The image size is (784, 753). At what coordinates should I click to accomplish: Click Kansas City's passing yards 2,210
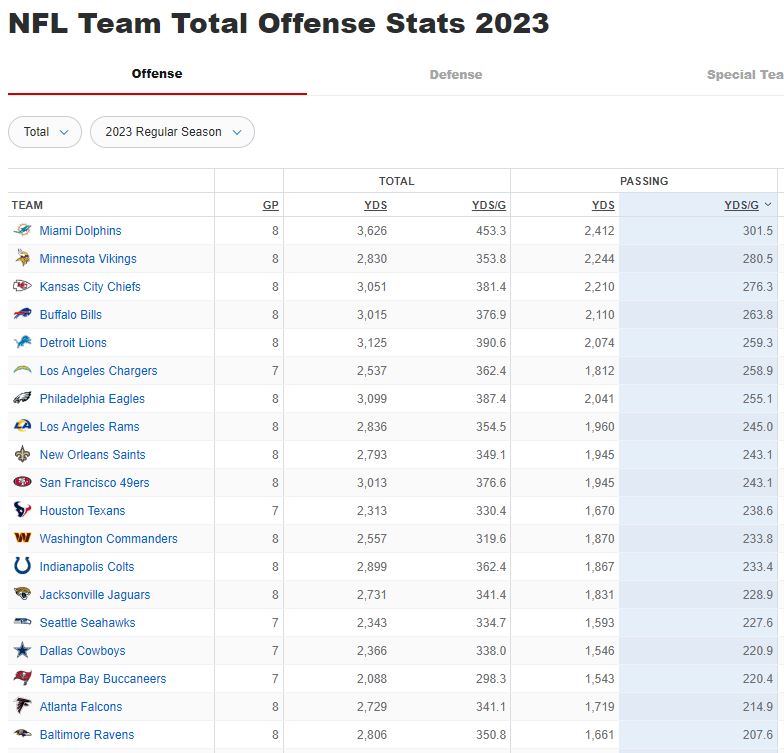pyautogui.click(x=600, y=286)
